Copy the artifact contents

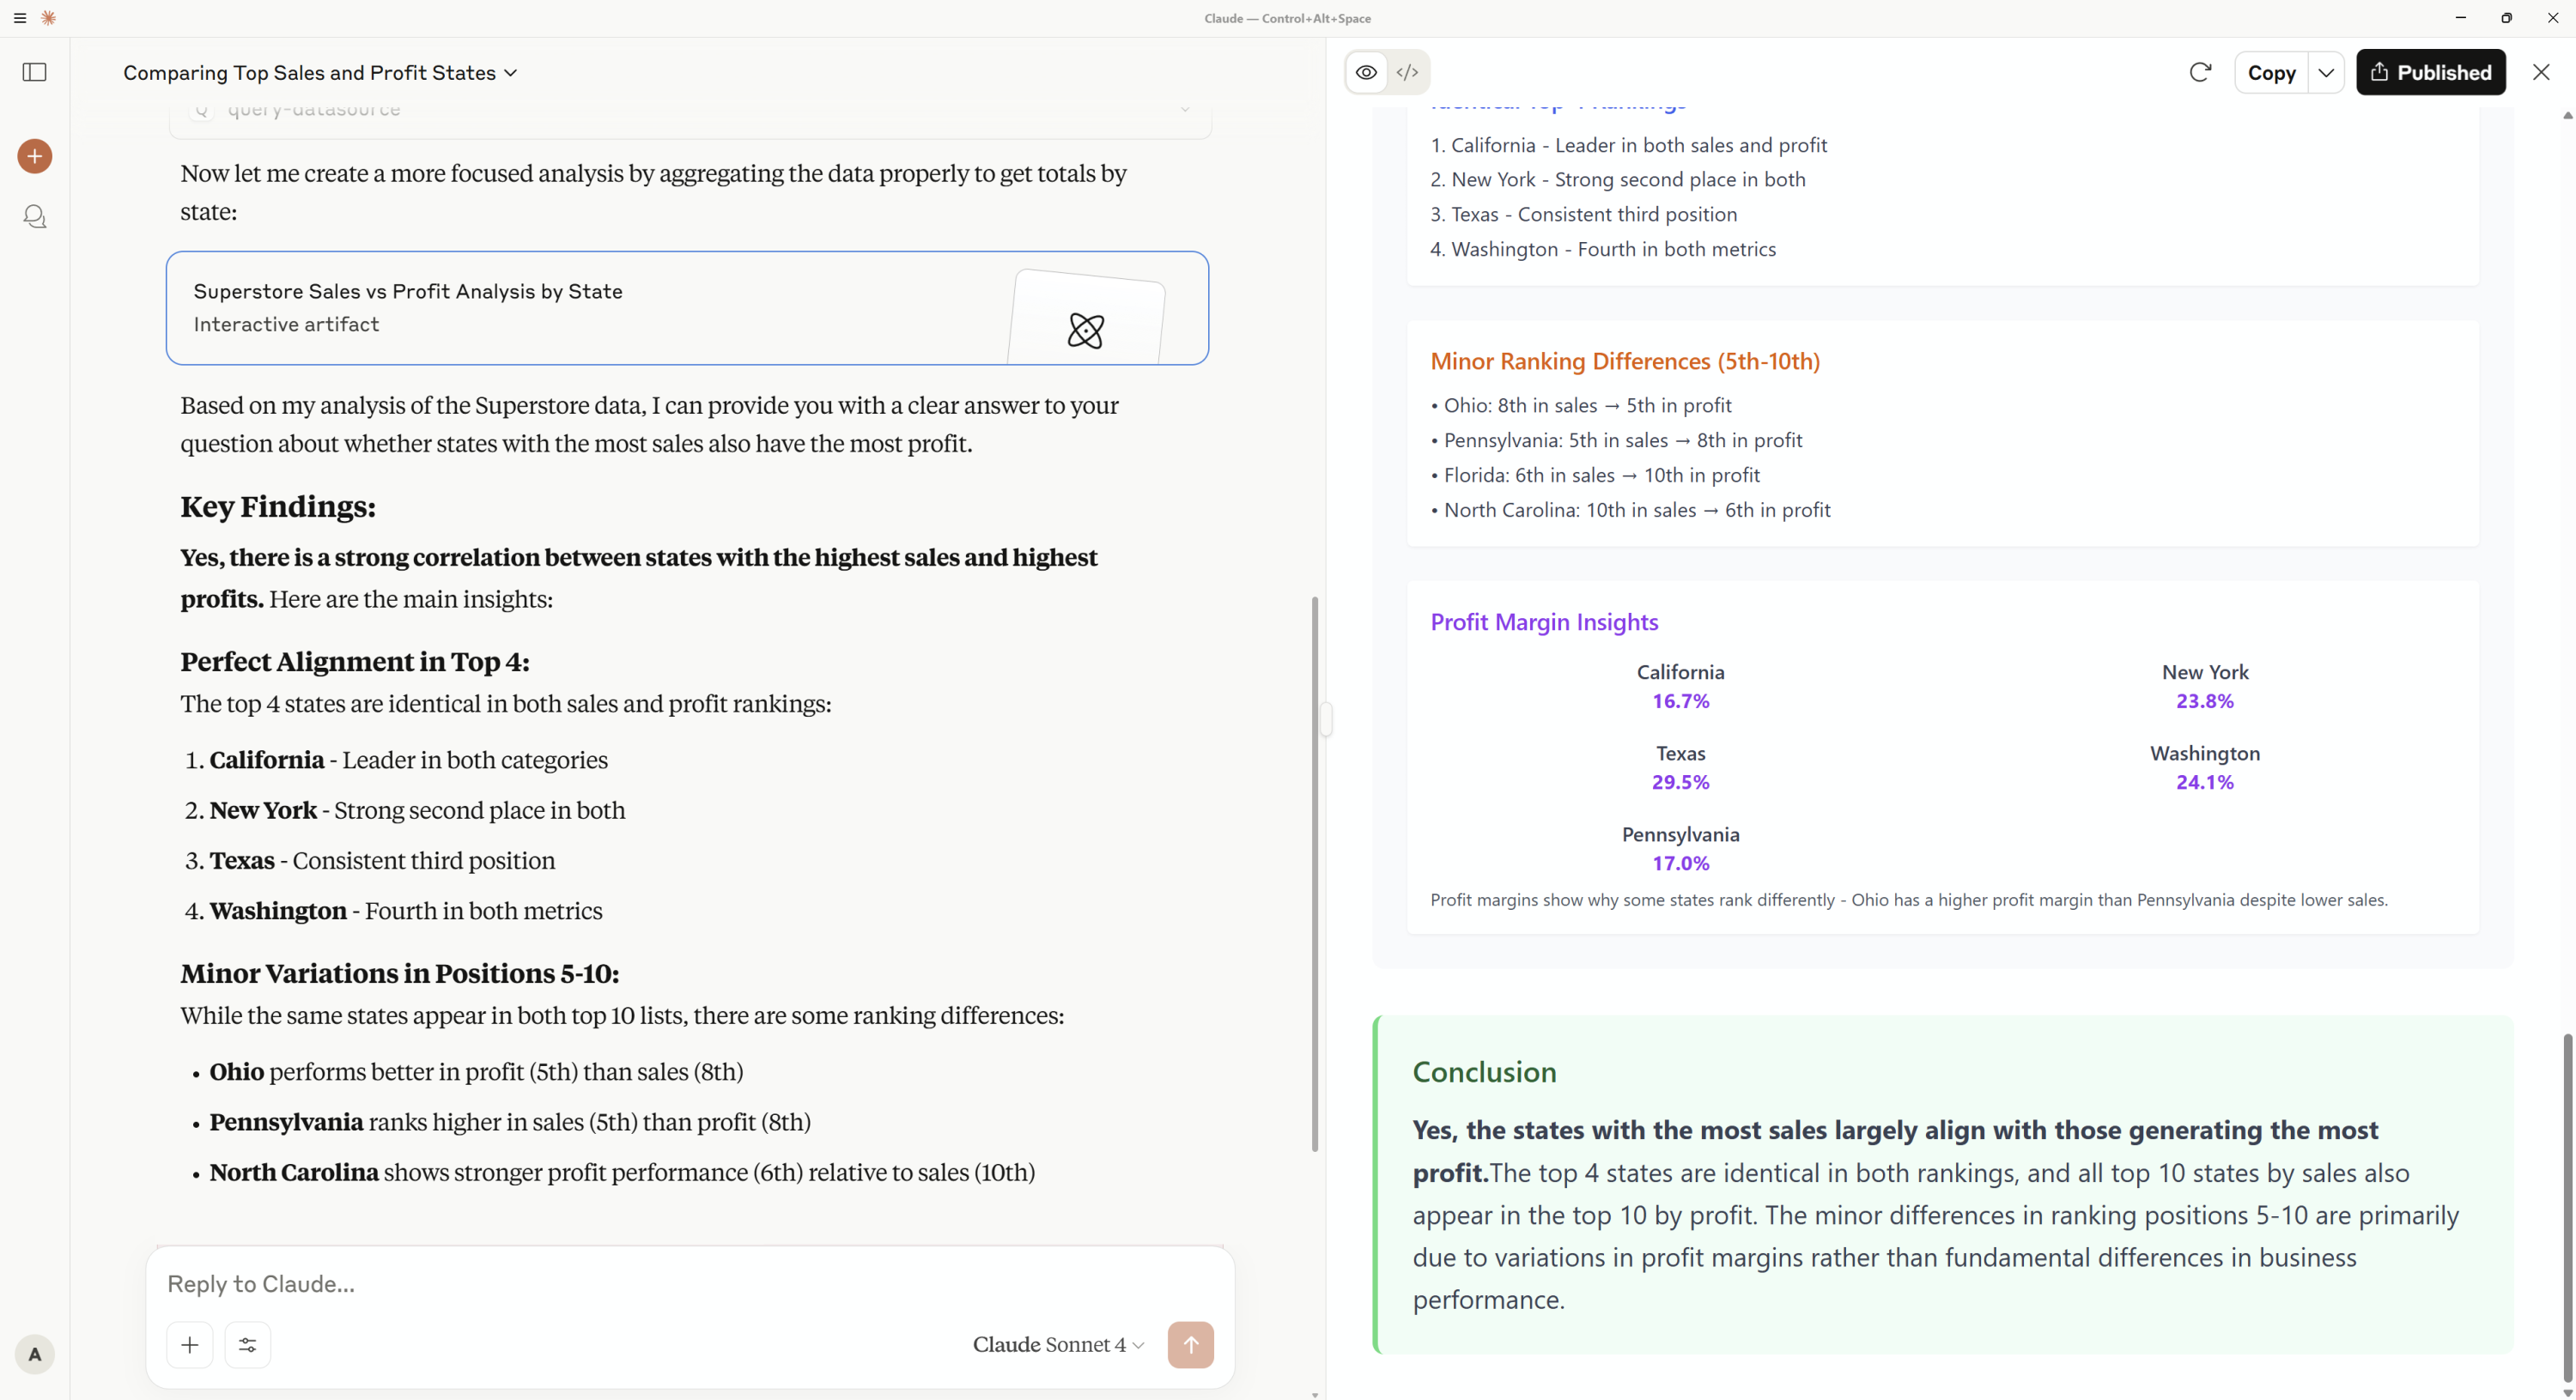click(x=2271, y=72)
